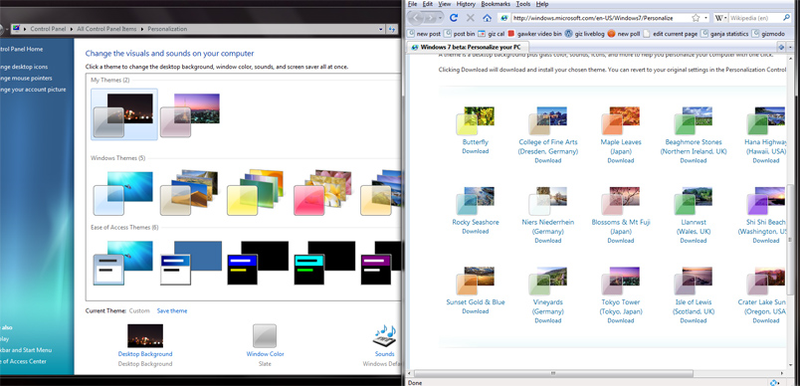
Task: Go to the browser home page
Action: pos(487,18)
